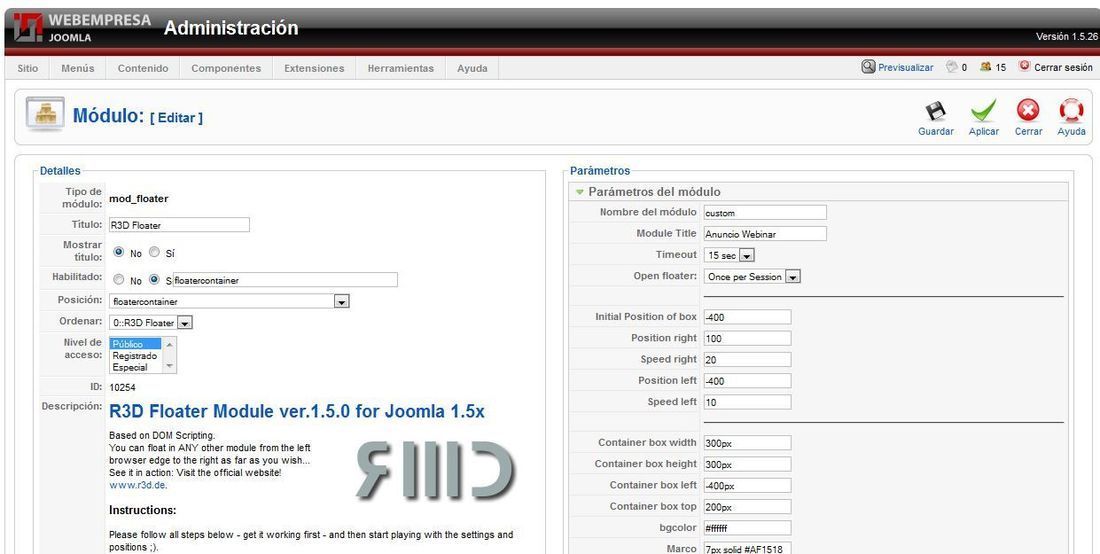
Task: Open the Timeout dropdown
Action: (729, 256)
